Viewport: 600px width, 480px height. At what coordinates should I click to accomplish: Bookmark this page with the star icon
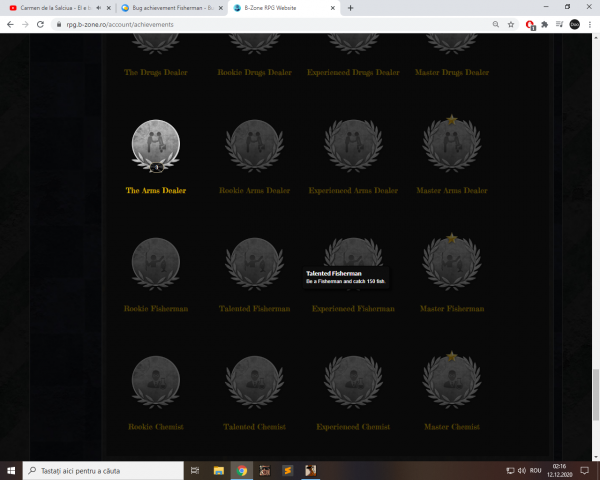(x=511, y=24)
